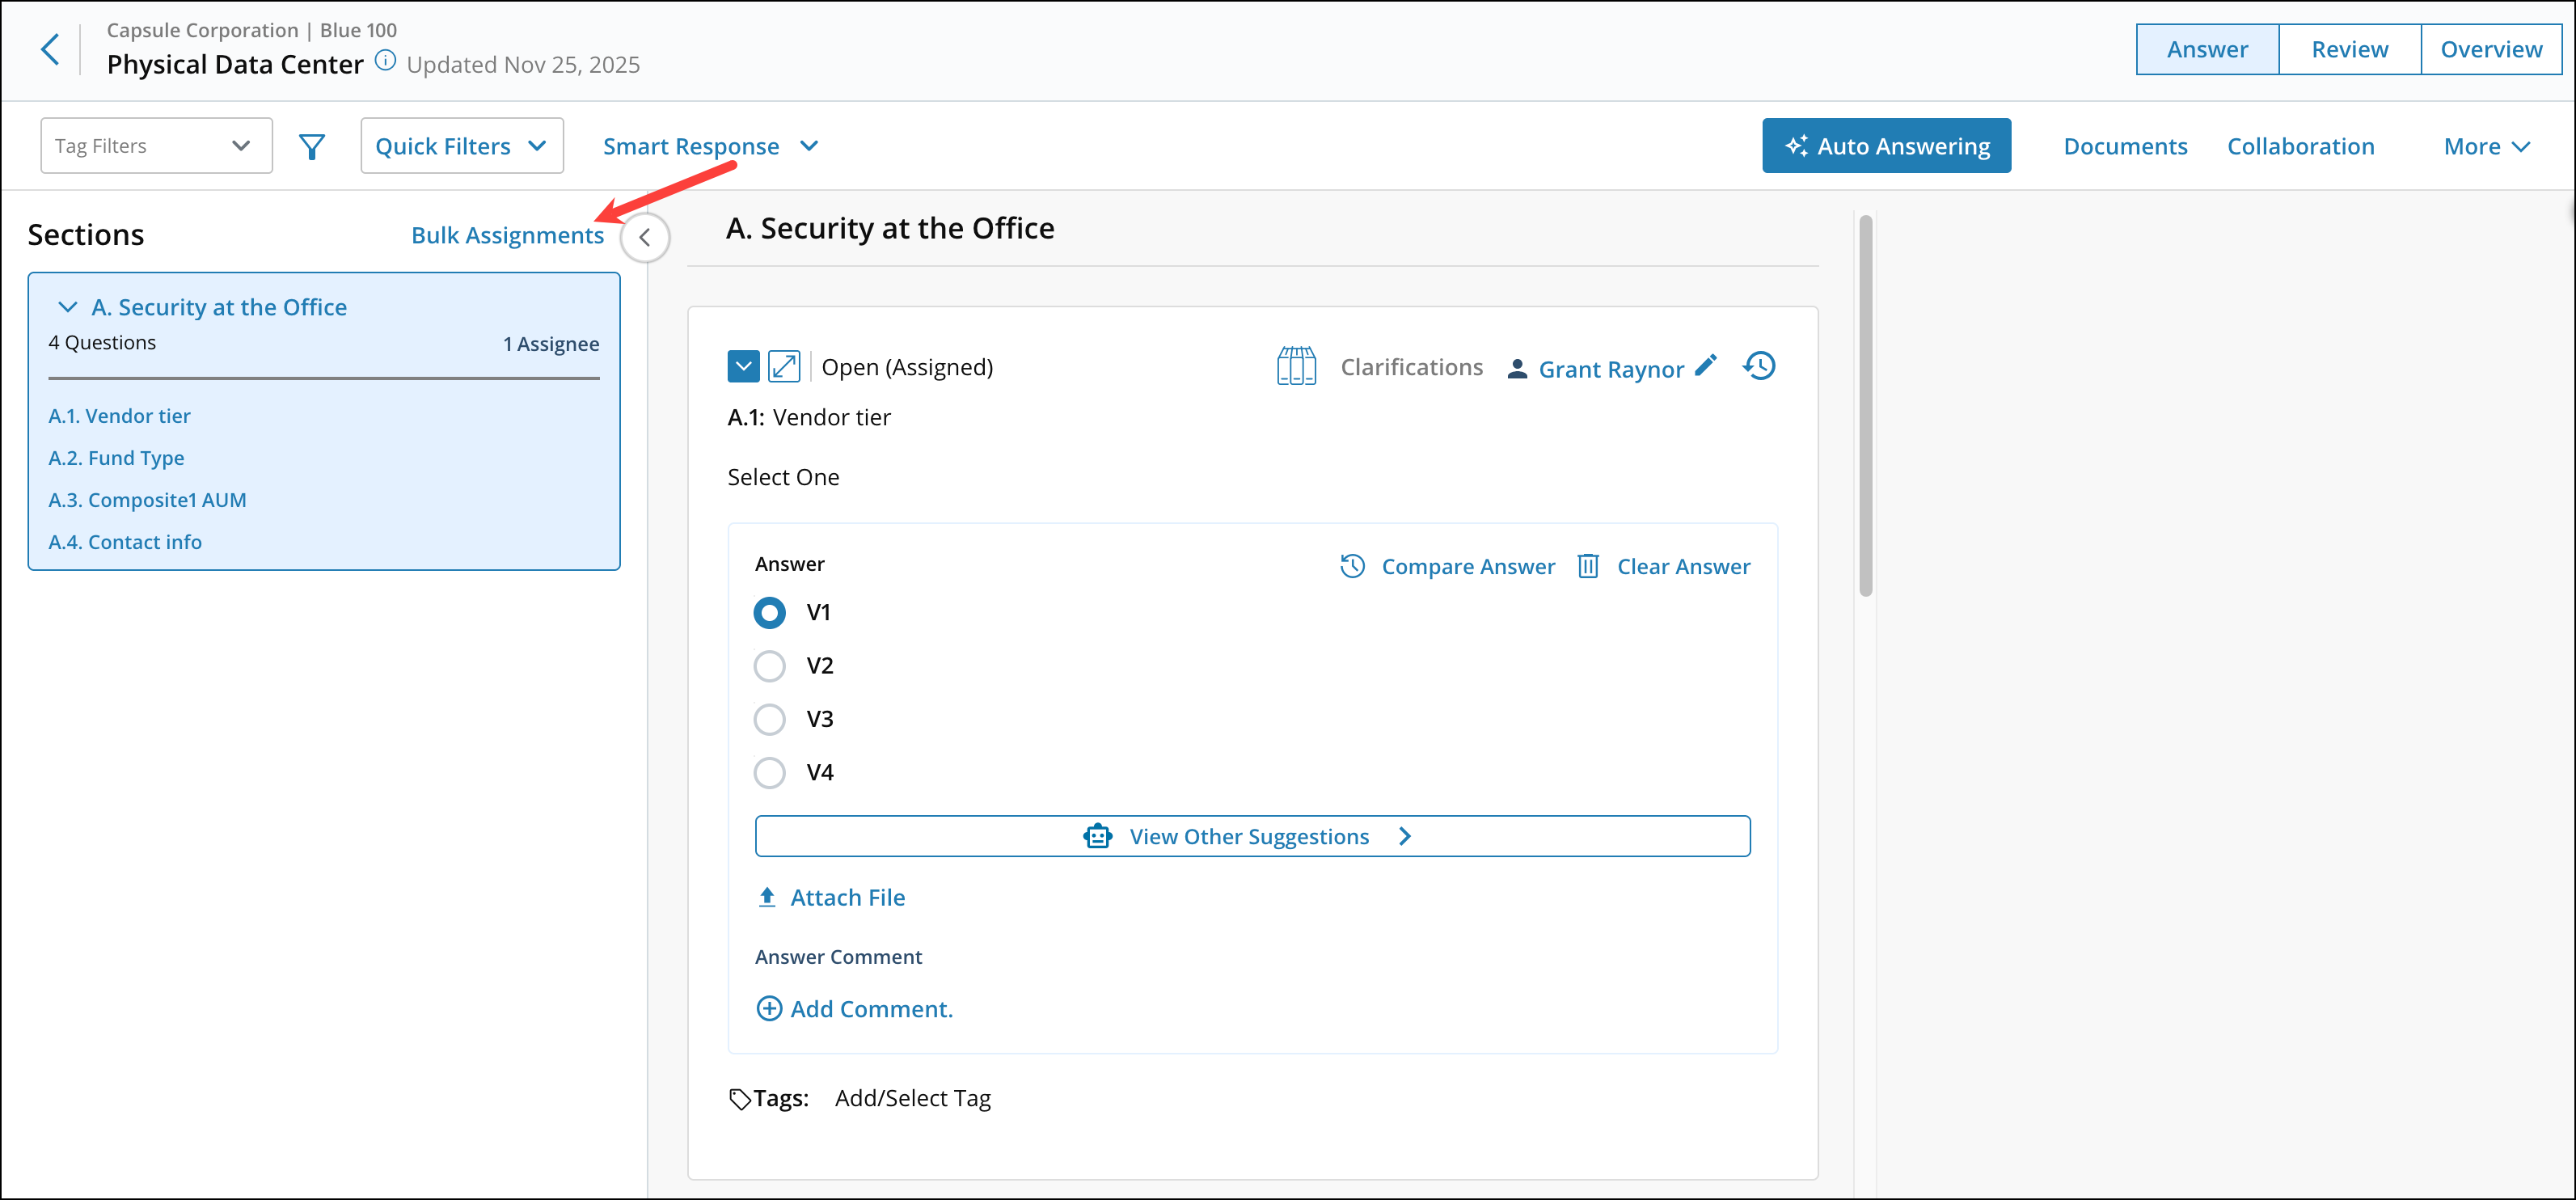Edit assignee with the pencil icon

[x=1706, y=366]
